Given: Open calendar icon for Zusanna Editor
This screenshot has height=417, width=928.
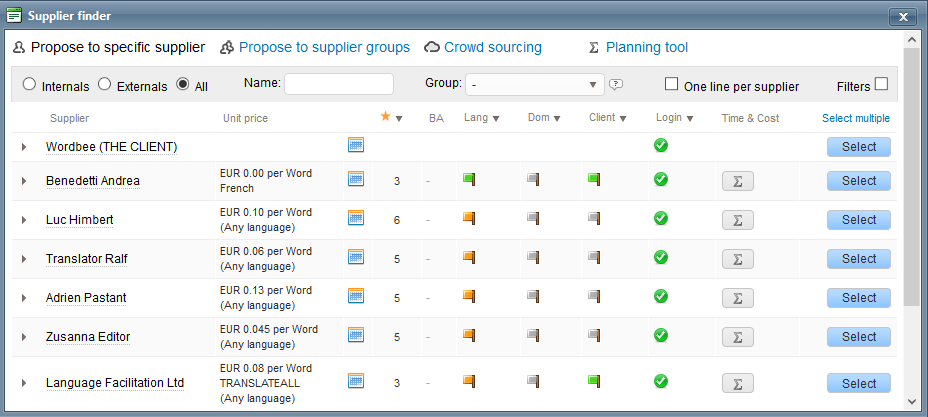Looking at the screenshot, I should click(x=355, y=335).
